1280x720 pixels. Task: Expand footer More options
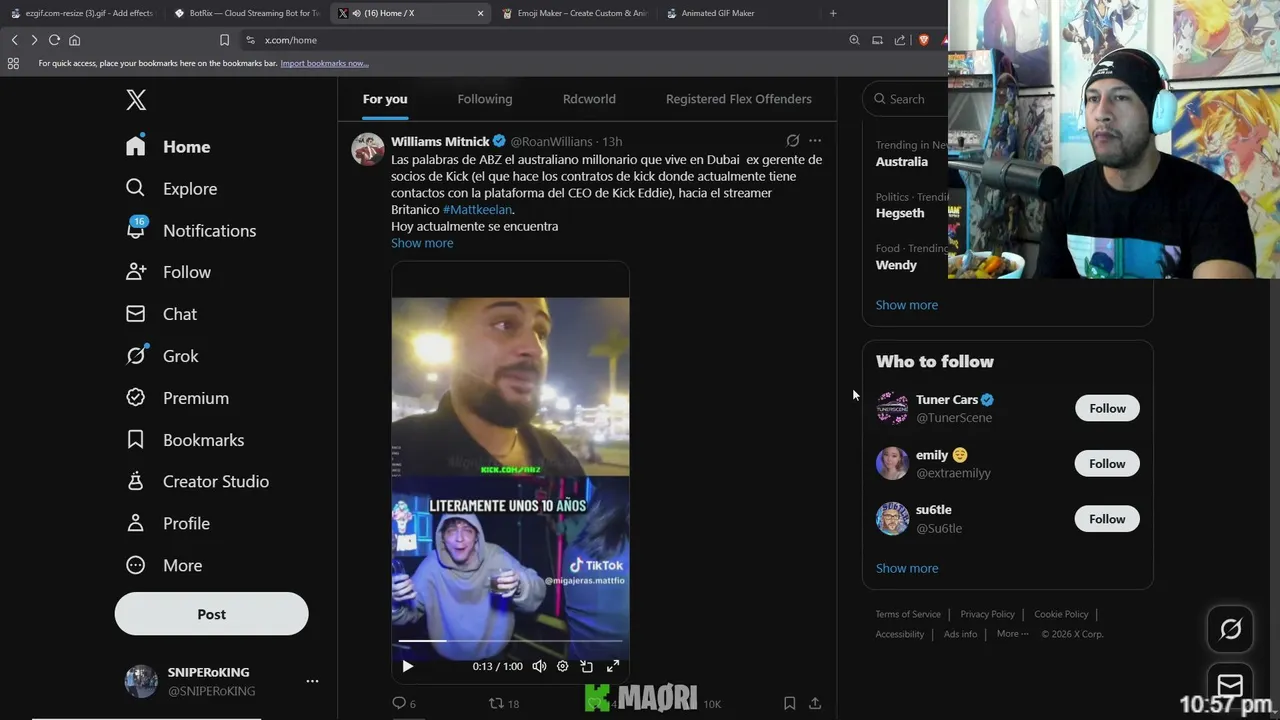point(1012,634)
